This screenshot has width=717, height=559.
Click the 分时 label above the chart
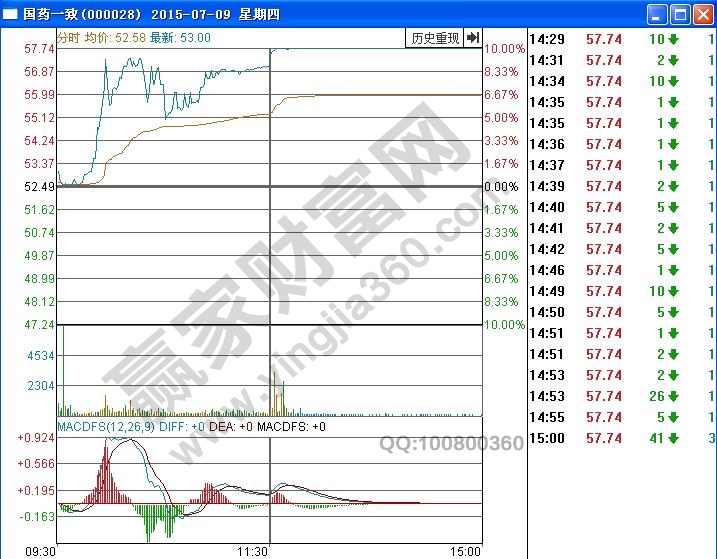[68, 37]
